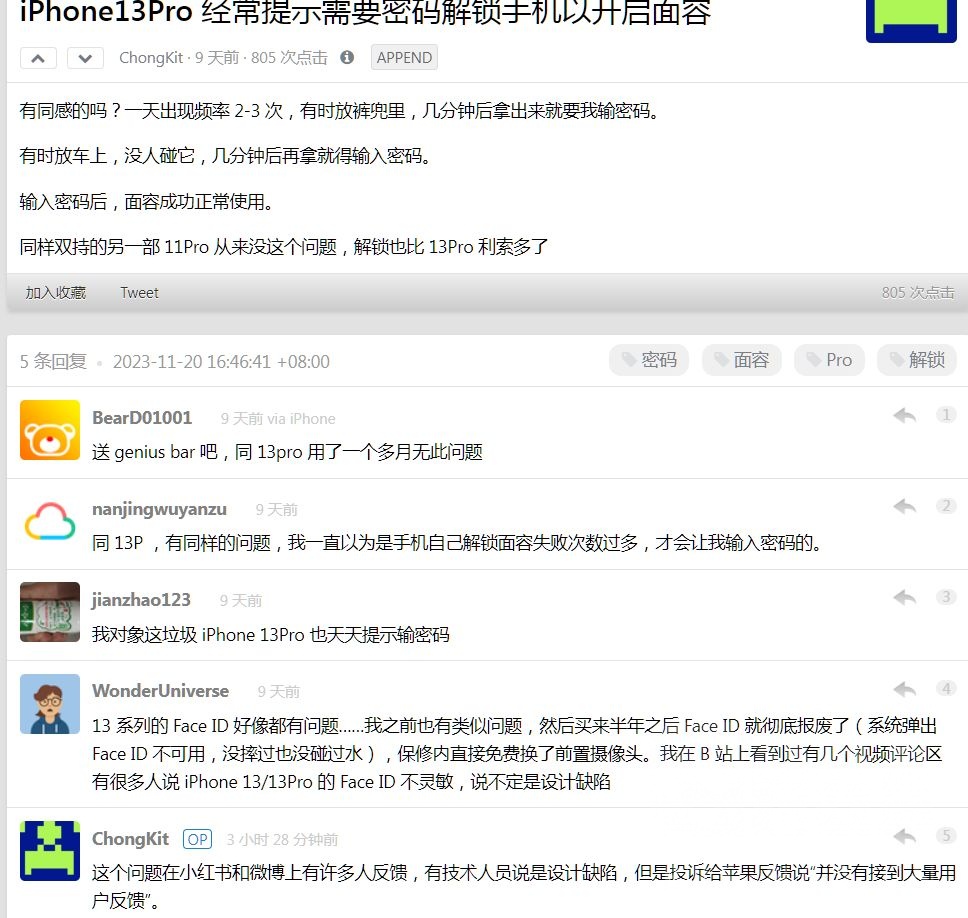Open the 解锁 tag
This screenshot has width=968, height=918.
[917, 361]
